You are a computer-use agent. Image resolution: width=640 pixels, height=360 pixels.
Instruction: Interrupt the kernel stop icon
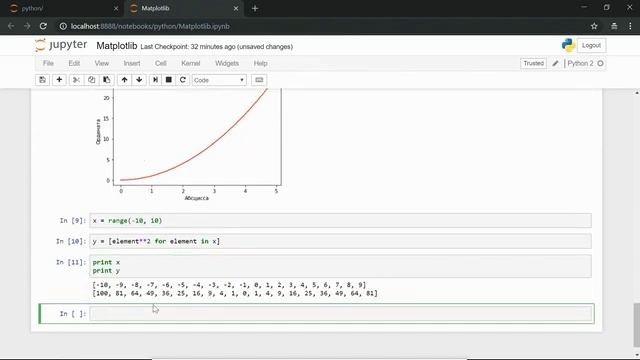pyautogui.click(x=169, y=80)
